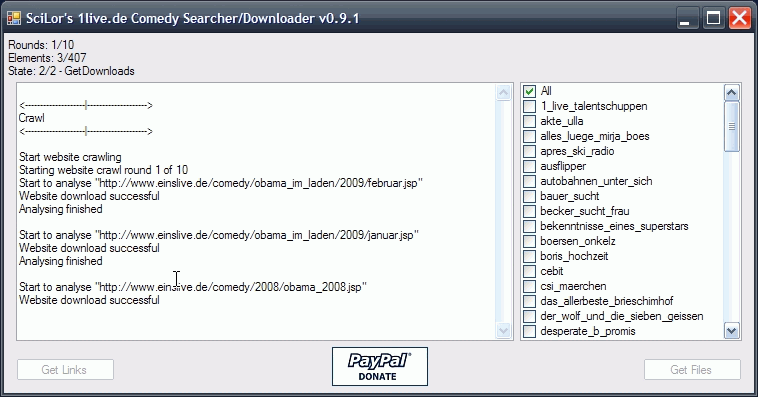
Task: Maximize the Comedy Searcher window
Action: [x=713, y=18]
